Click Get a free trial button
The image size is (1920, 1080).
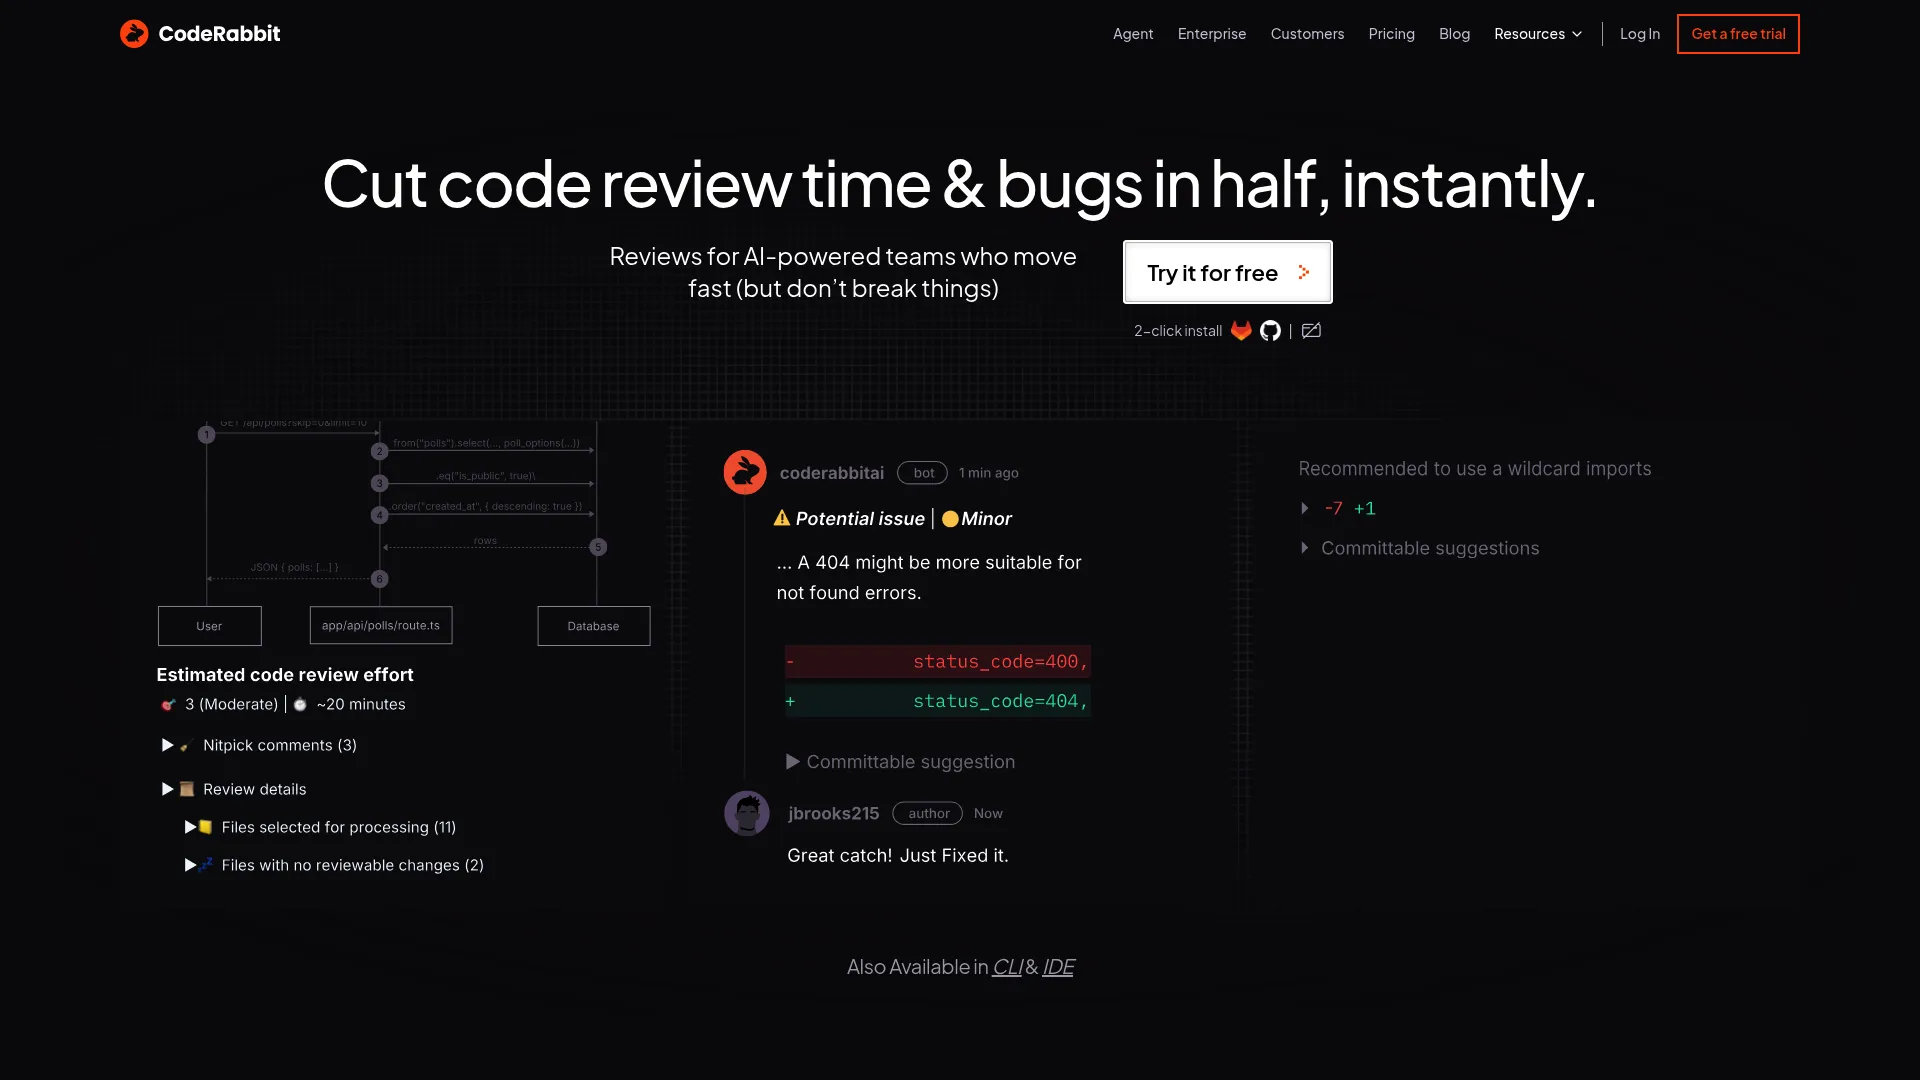[x=1738, y=34]
